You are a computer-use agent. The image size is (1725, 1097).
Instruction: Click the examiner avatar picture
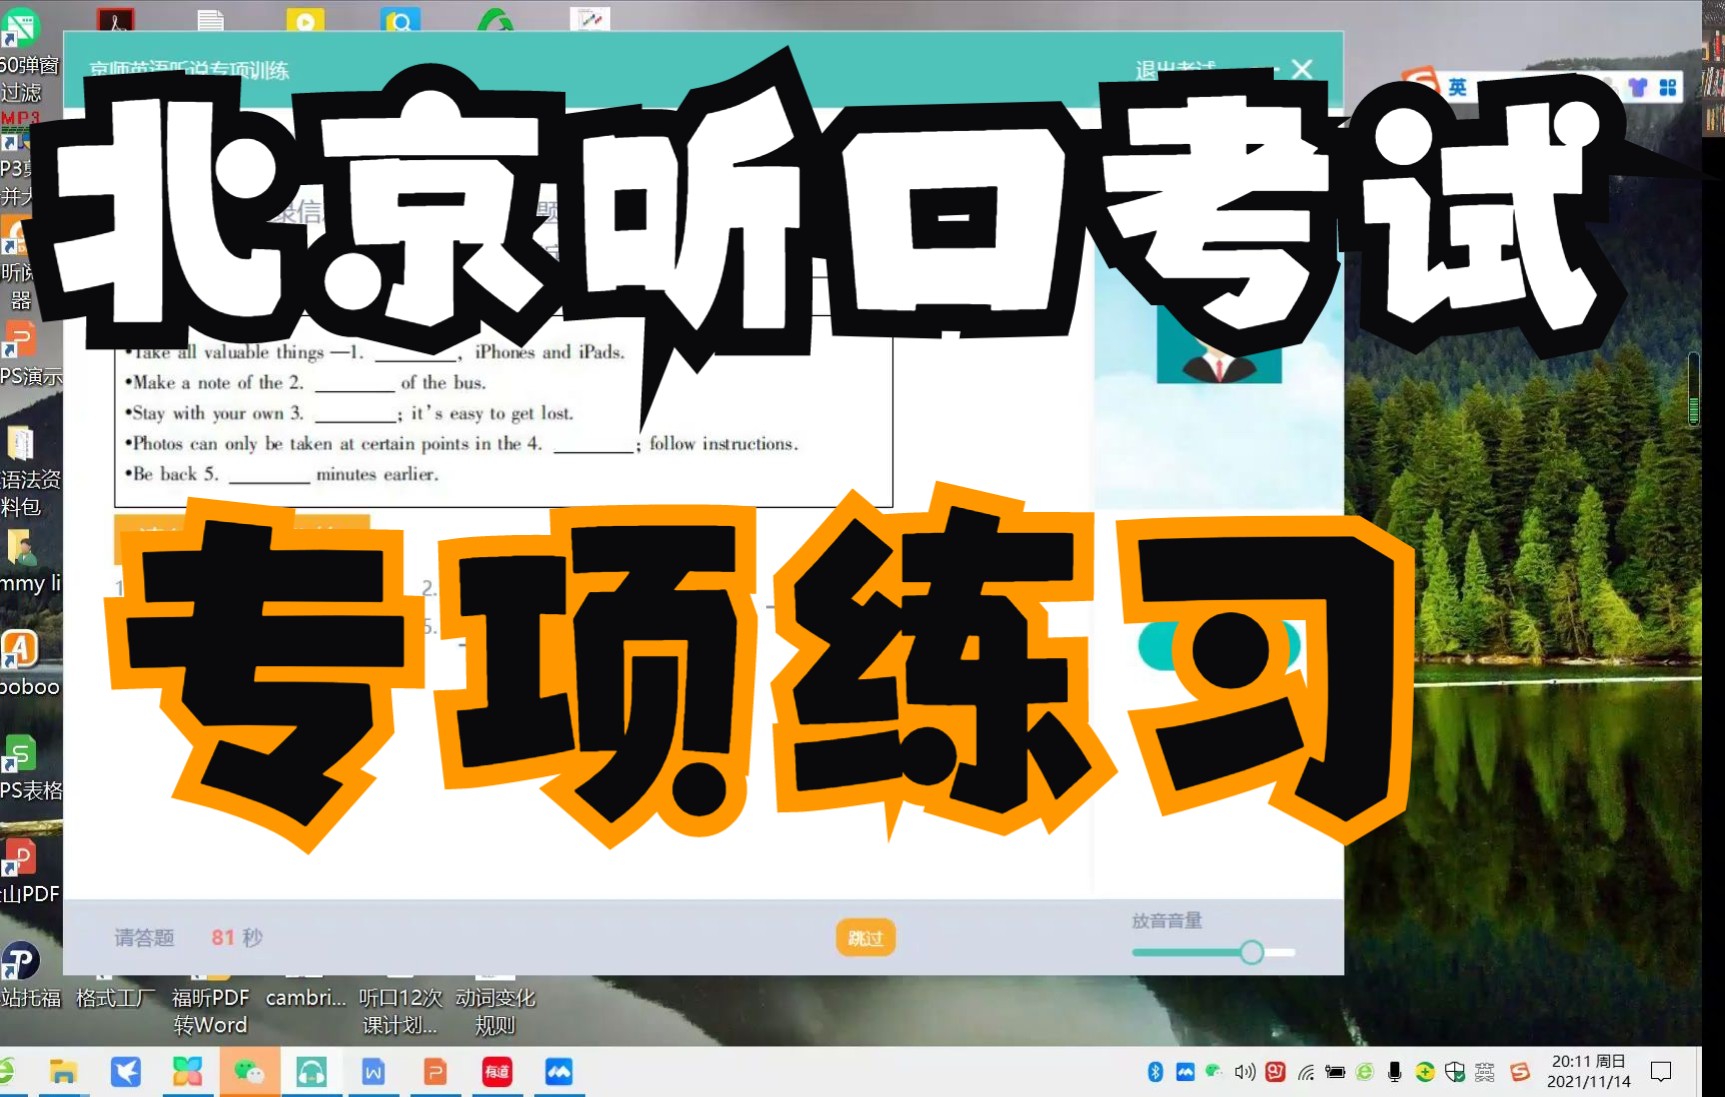(1219, 345)
